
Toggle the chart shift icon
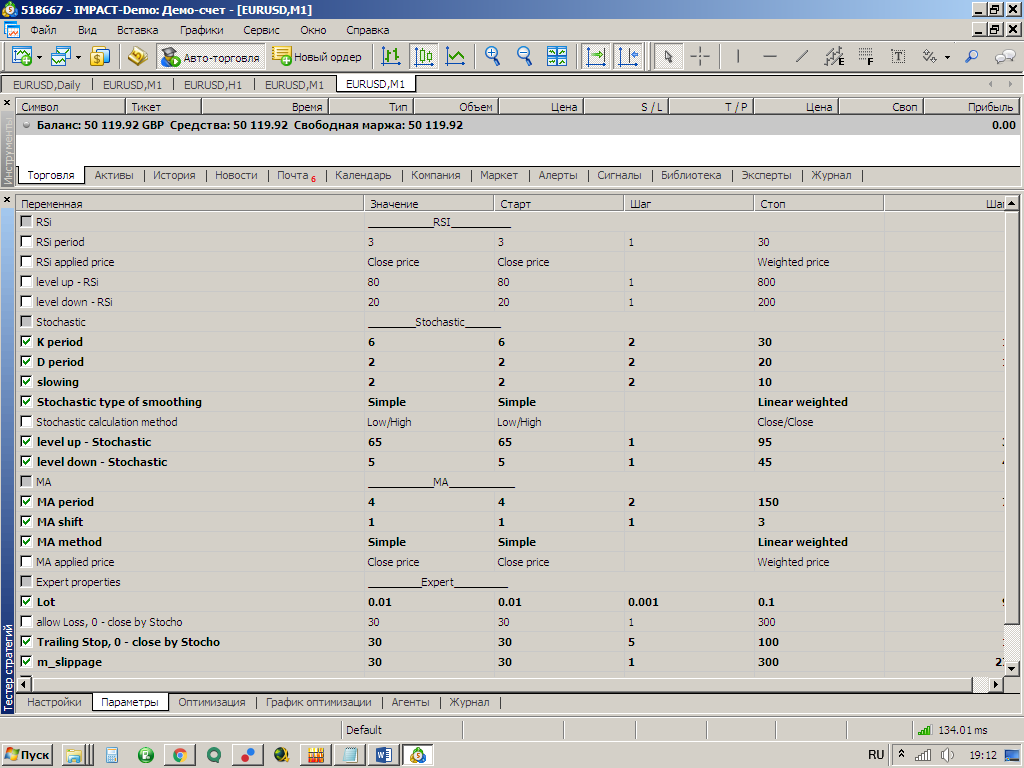[628, 57]
